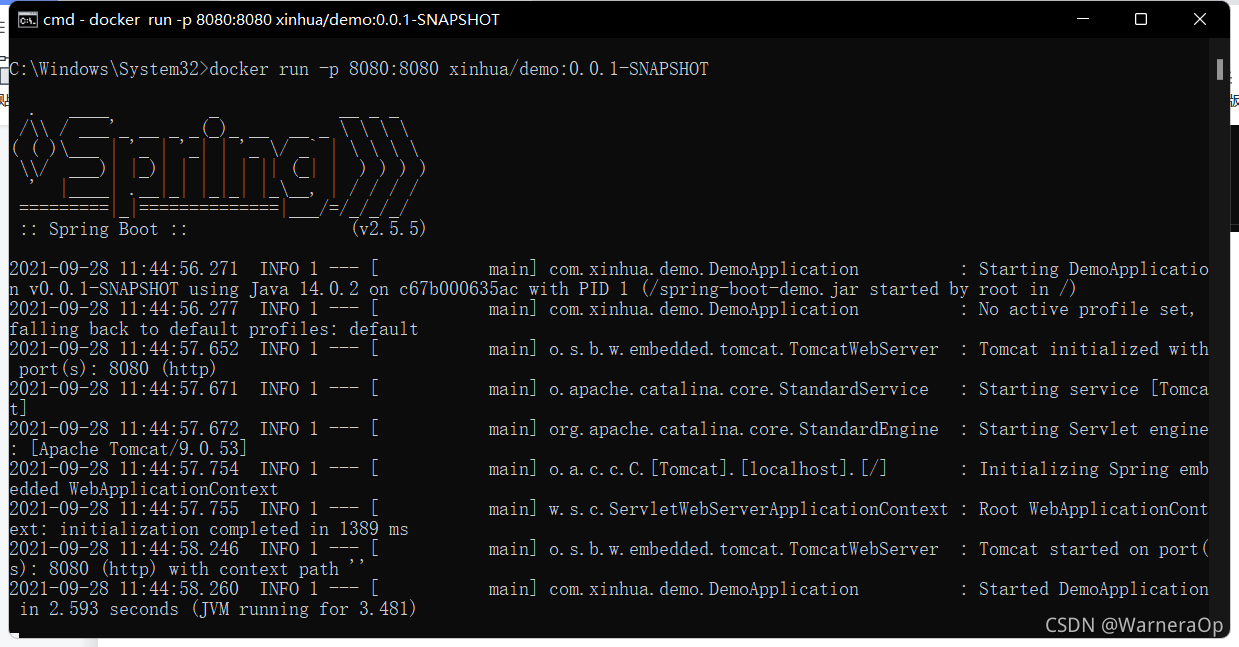Viewport: 1239px width, 647px height.
Task: Click the 'Tomcat started on port(' log message
Action: point(1093,549)
